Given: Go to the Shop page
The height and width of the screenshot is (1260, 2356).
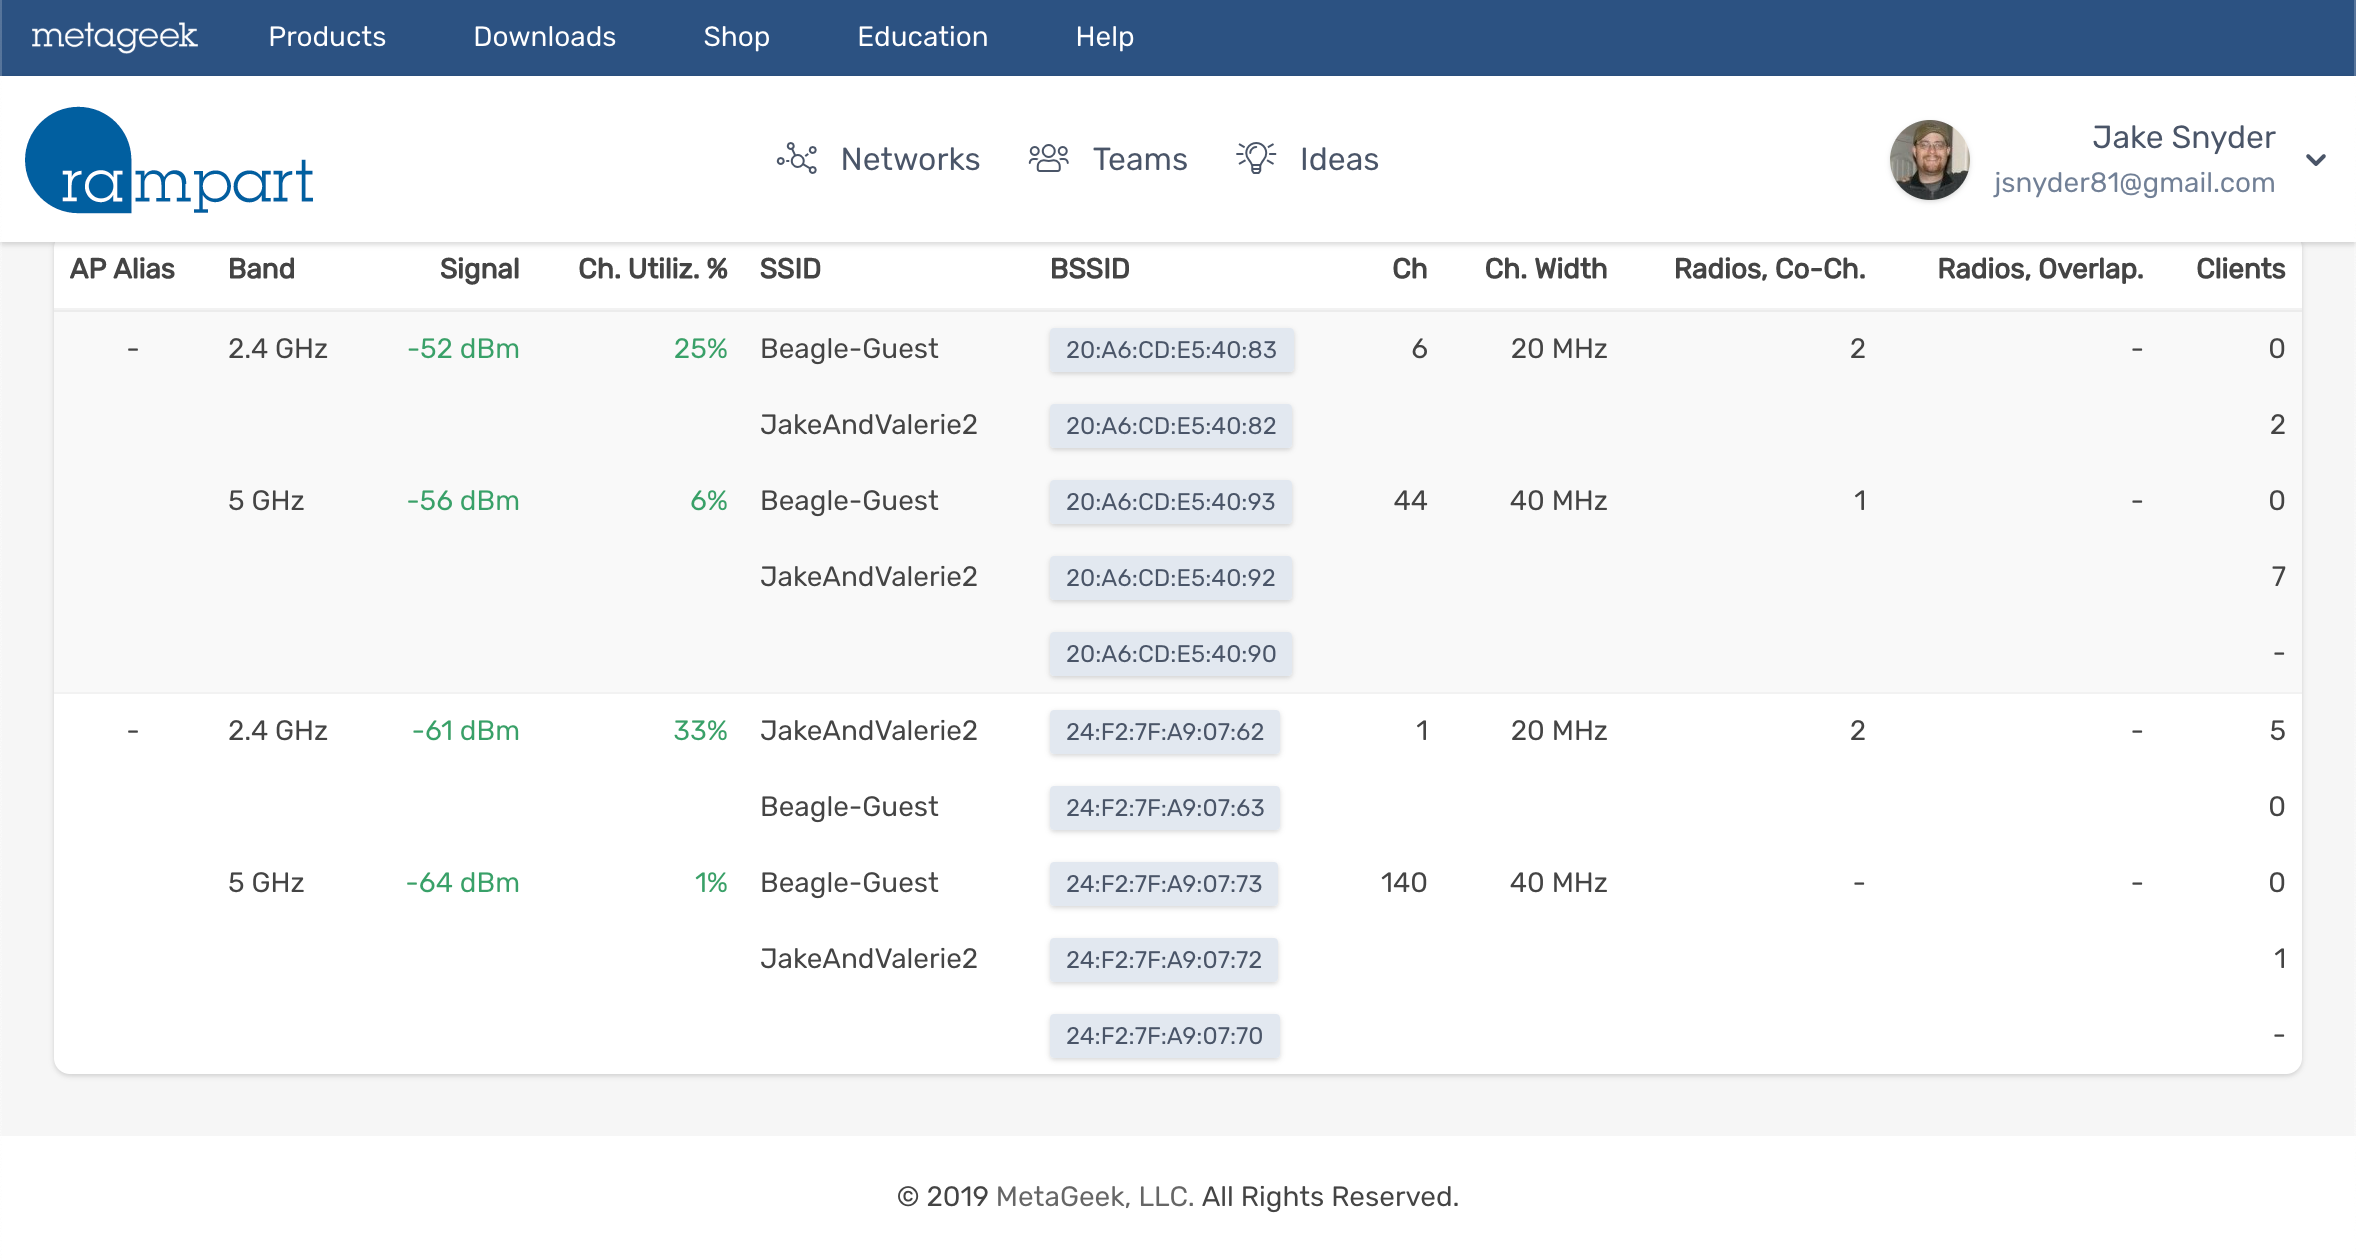Looking at the screenshot, I should (x=736, y=37).
